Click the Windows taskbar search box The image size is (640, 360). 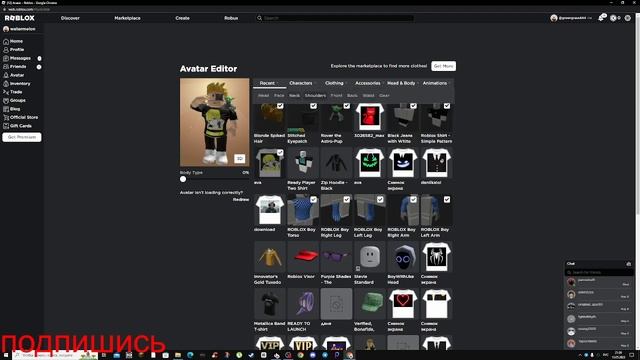coord(55,356)
